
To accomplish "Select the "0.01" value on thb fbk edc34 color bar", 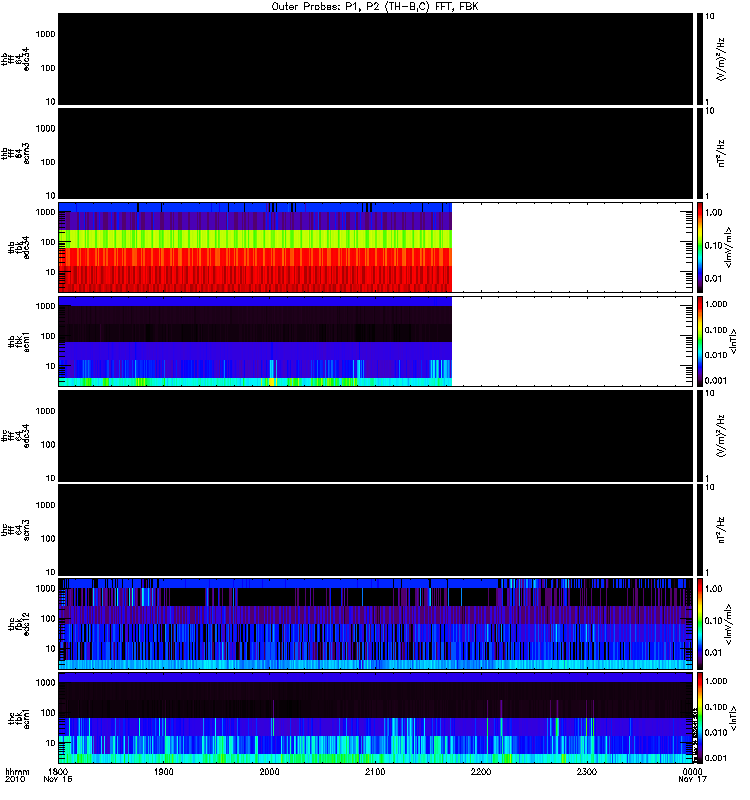I will pos(713,279).
